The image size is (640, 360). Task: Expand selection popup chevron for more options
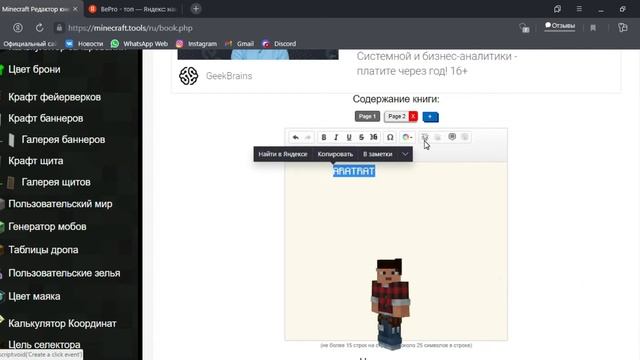405,154
